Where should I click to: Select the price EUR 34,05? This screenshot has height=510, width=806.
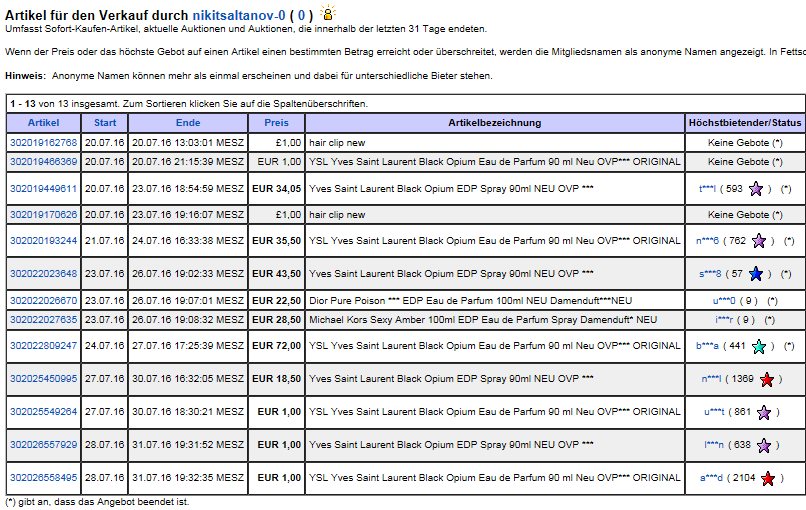[277, 189]
